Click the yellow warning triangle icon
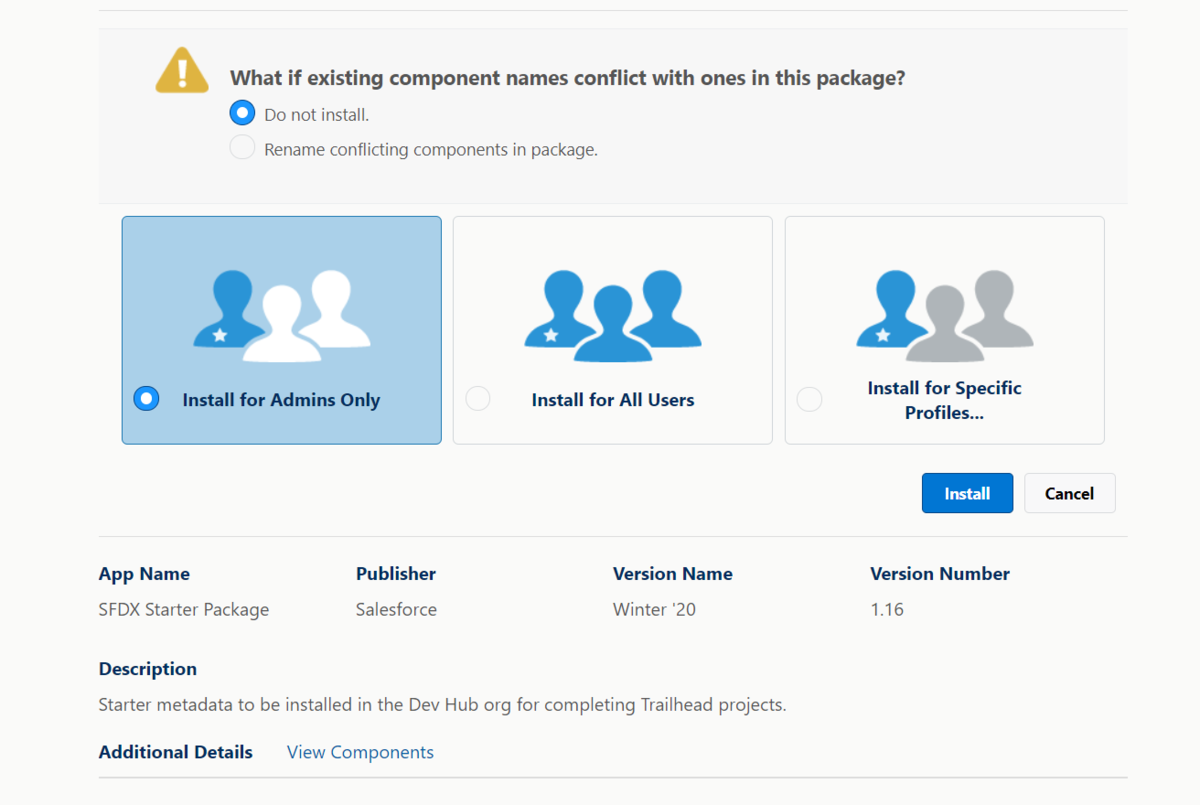 [182, 72]
